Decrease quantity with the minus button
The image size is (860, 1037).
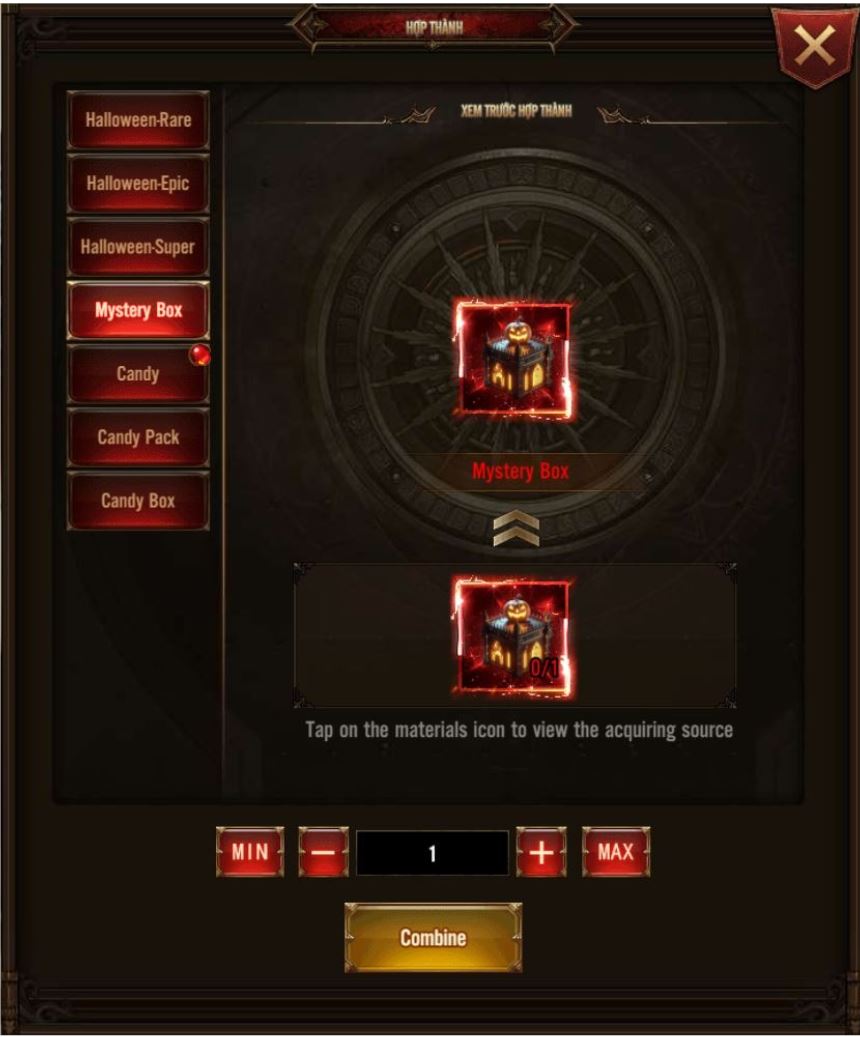tap(323, 852)
